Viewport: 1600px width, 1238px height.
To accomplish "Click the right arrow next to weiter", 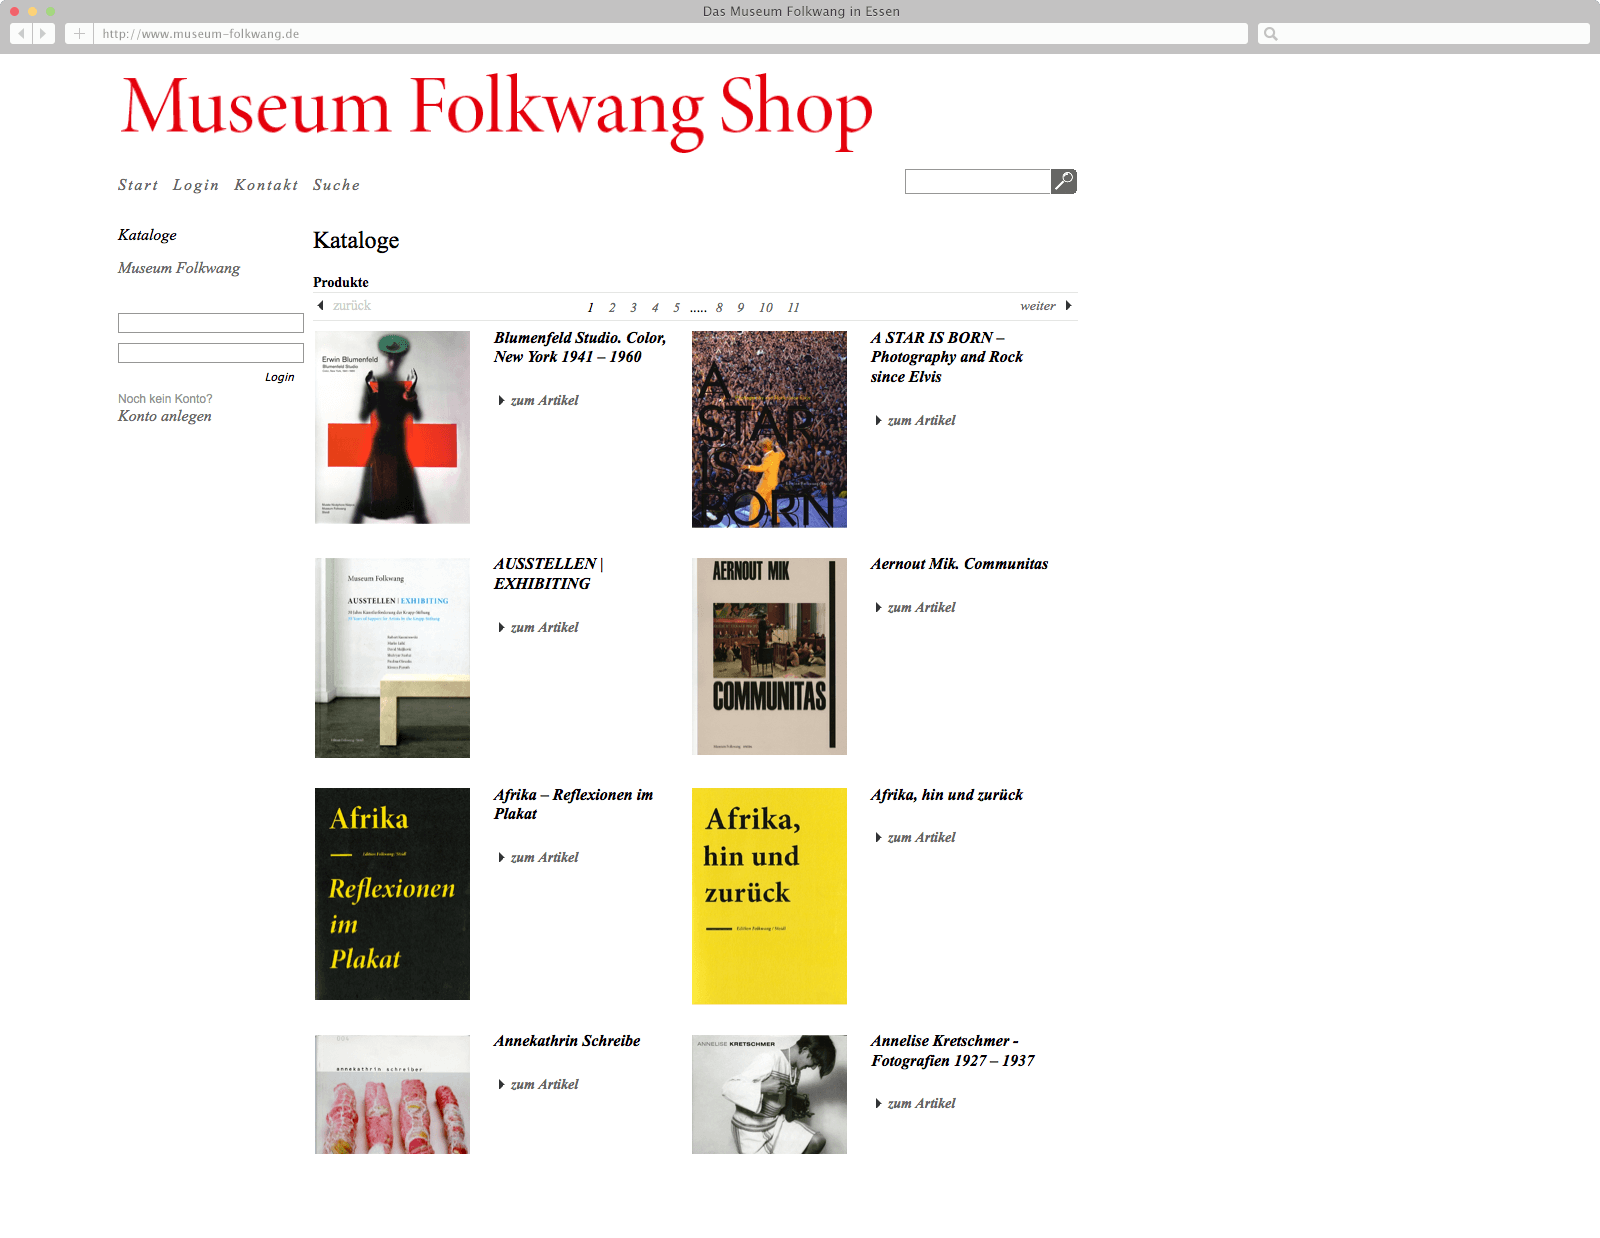I will tap(1068, 305).
